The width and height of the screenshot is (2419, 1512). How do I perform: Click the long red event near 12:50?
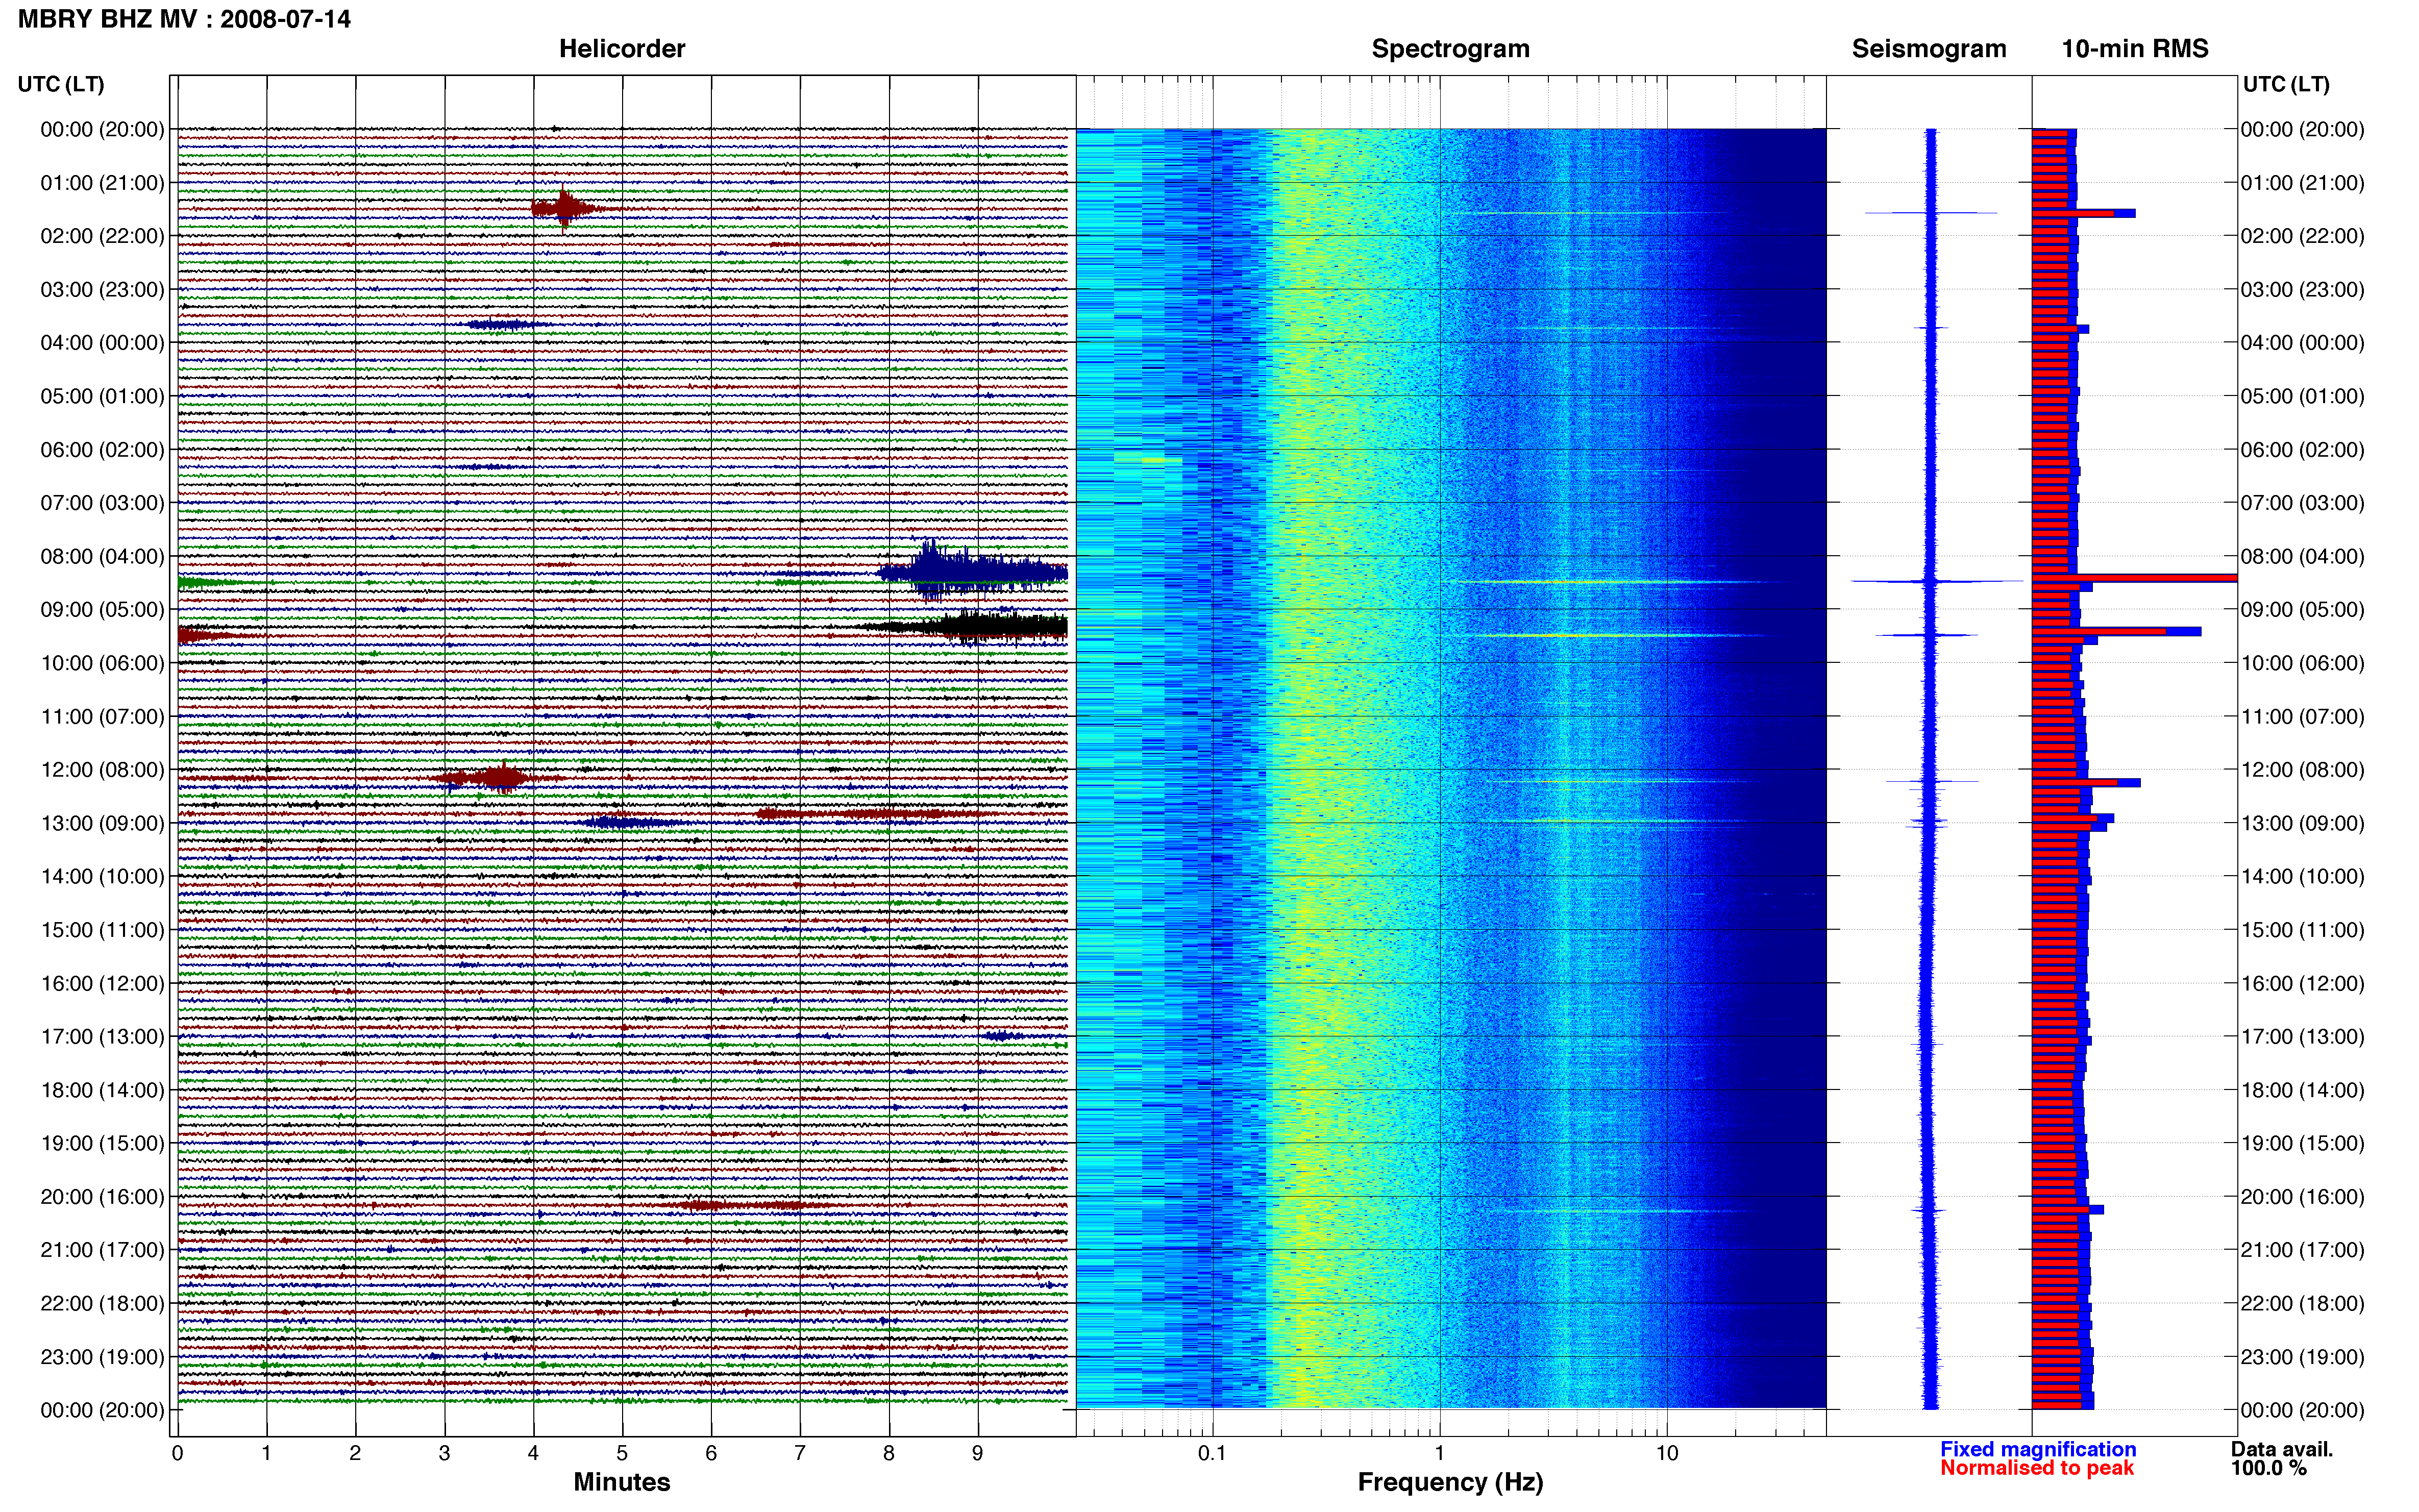click(x=875, y=814)
